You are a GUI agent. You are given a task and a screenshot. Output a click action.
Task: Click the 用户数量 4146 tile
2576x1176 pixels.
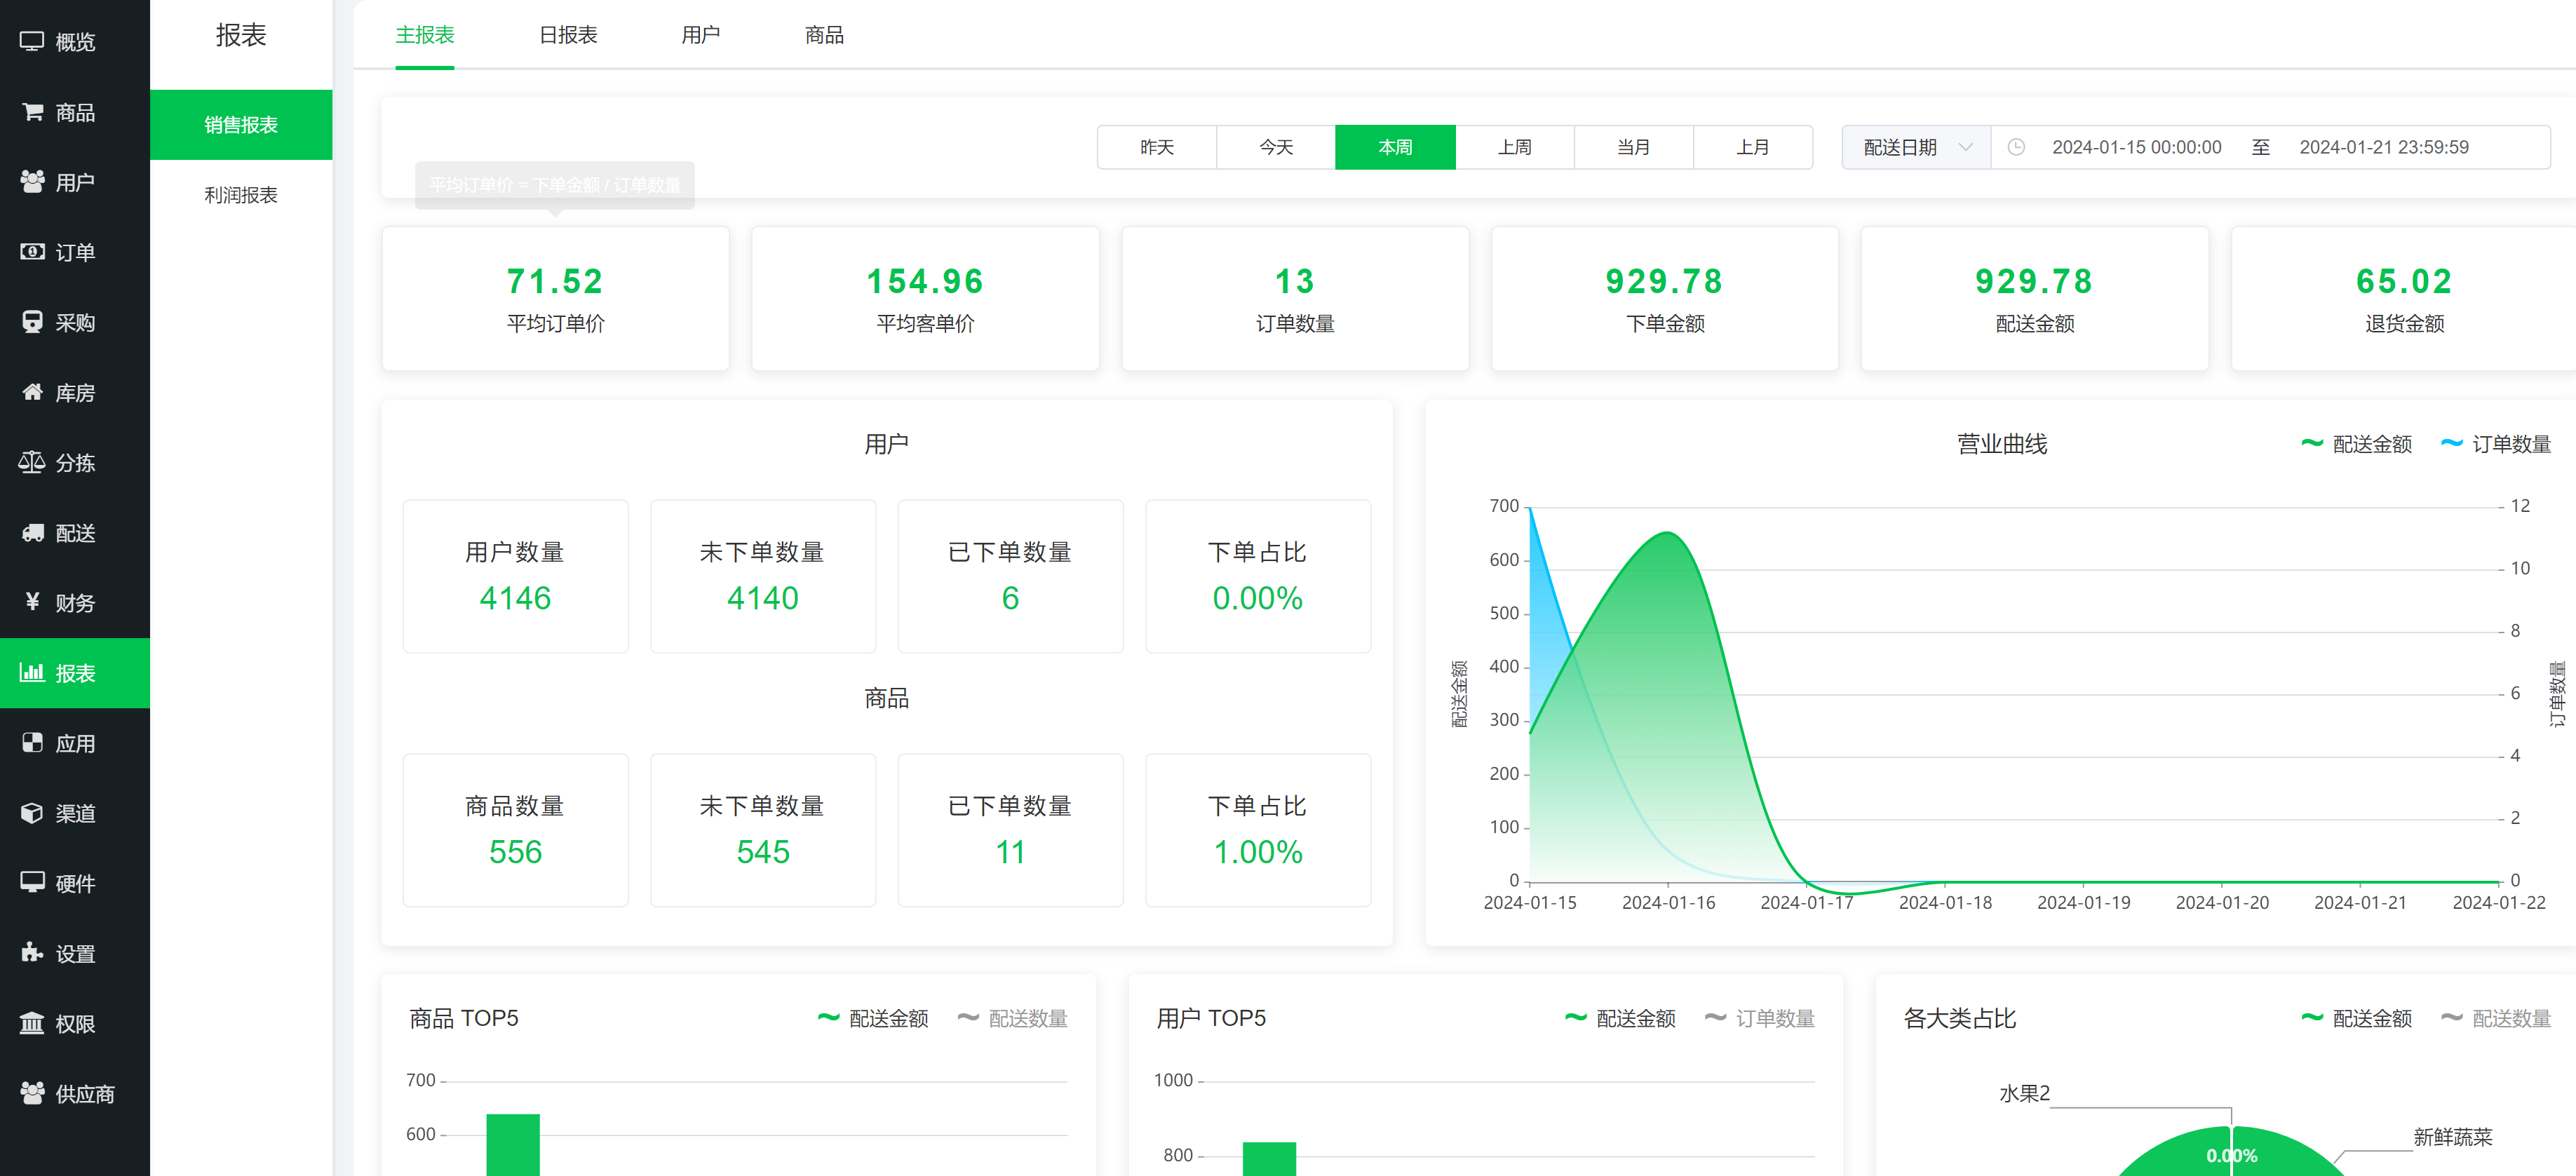click(516, 577)
